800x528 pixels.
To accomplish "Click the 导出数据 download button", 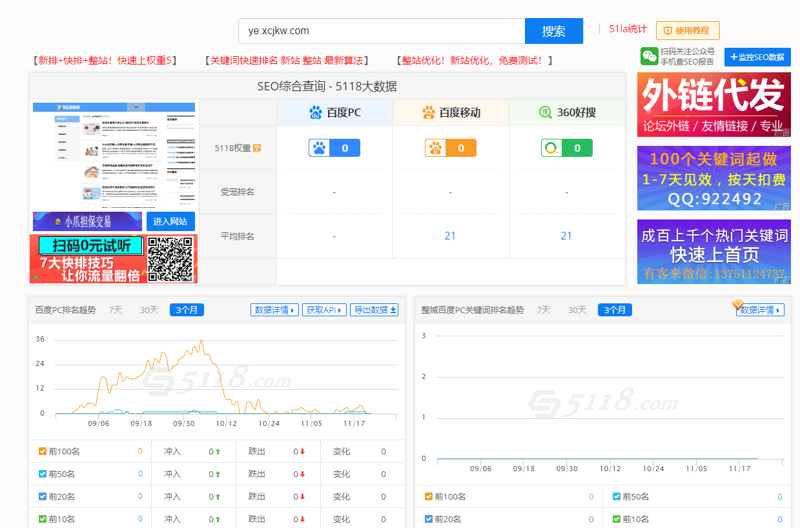I will pos(374,310).
